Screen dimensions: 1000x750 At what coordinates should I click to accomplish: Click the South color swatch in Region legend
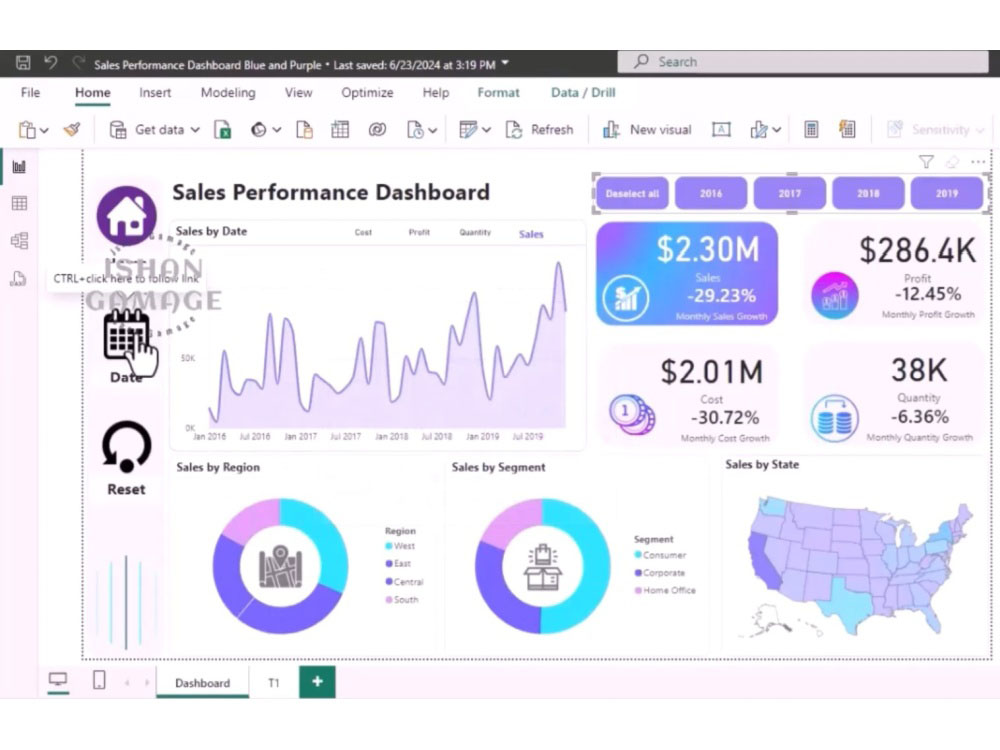[388, 599]
